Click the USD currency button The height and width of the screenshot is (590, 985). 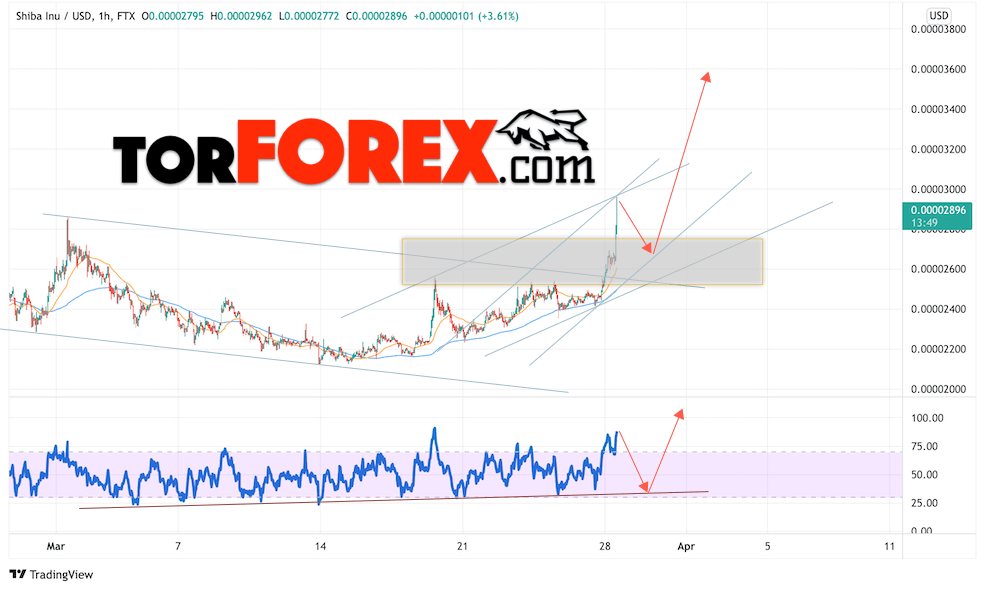pyautogui.click(x=939, y=15)
